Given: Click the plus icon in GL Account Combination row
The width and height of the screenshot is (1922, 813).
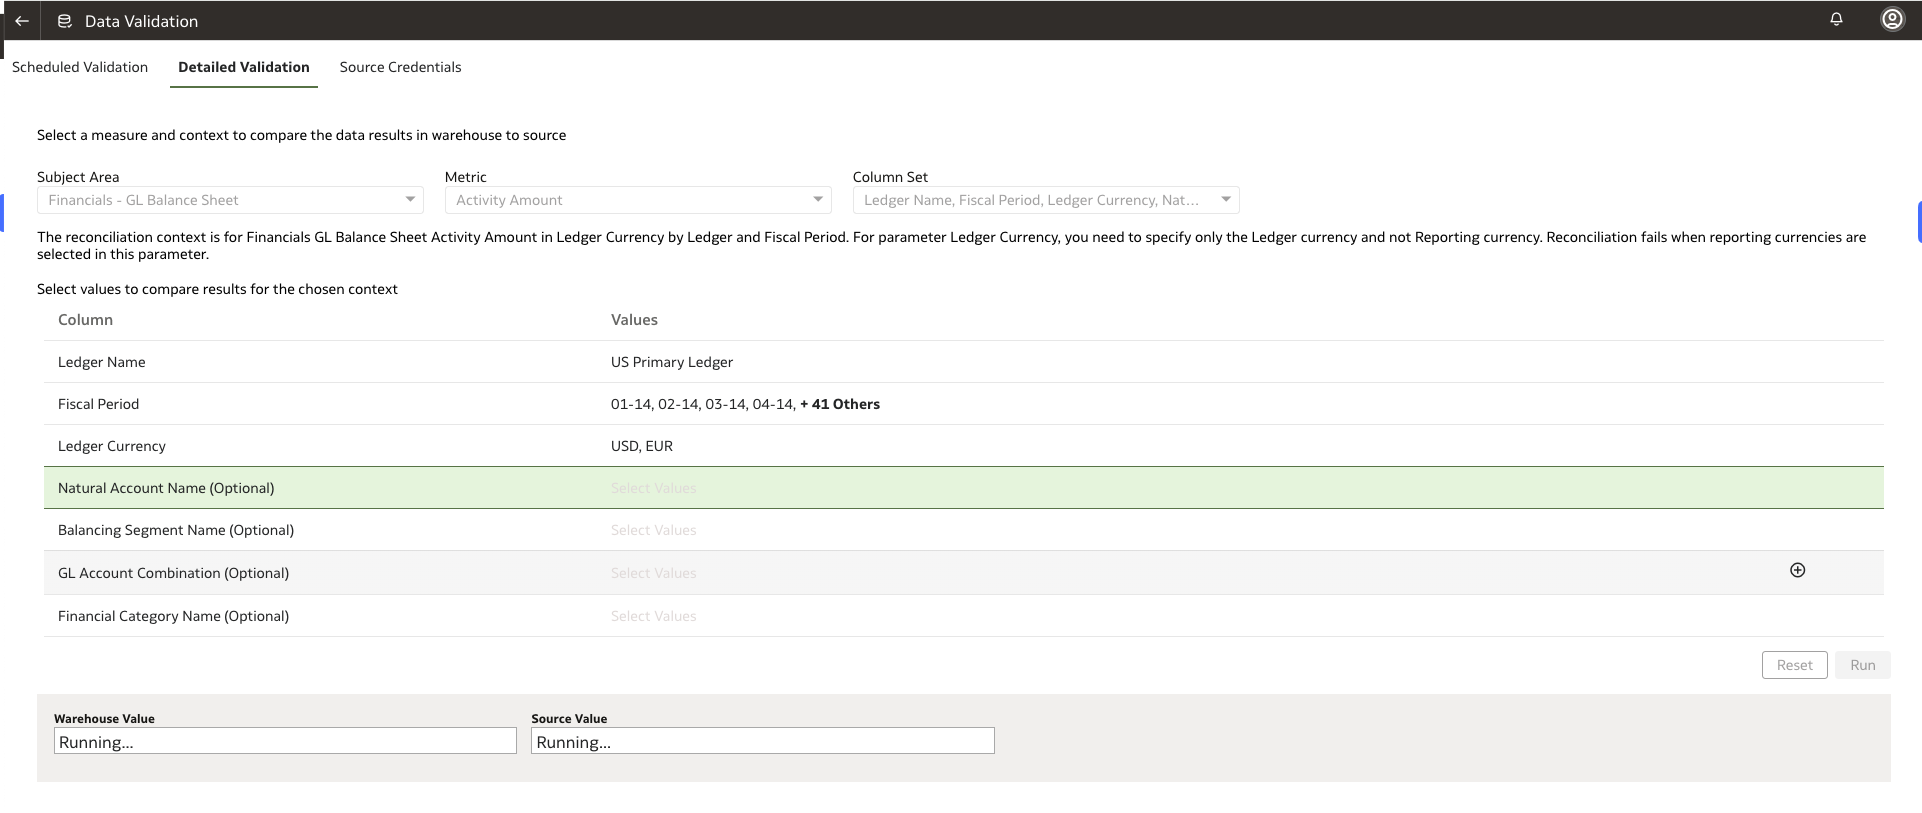Looking at the screenshot, I should [1797, 570].
